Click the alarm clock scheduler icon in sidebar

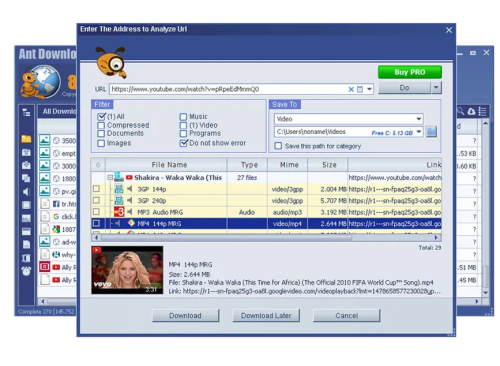point(26,271)
